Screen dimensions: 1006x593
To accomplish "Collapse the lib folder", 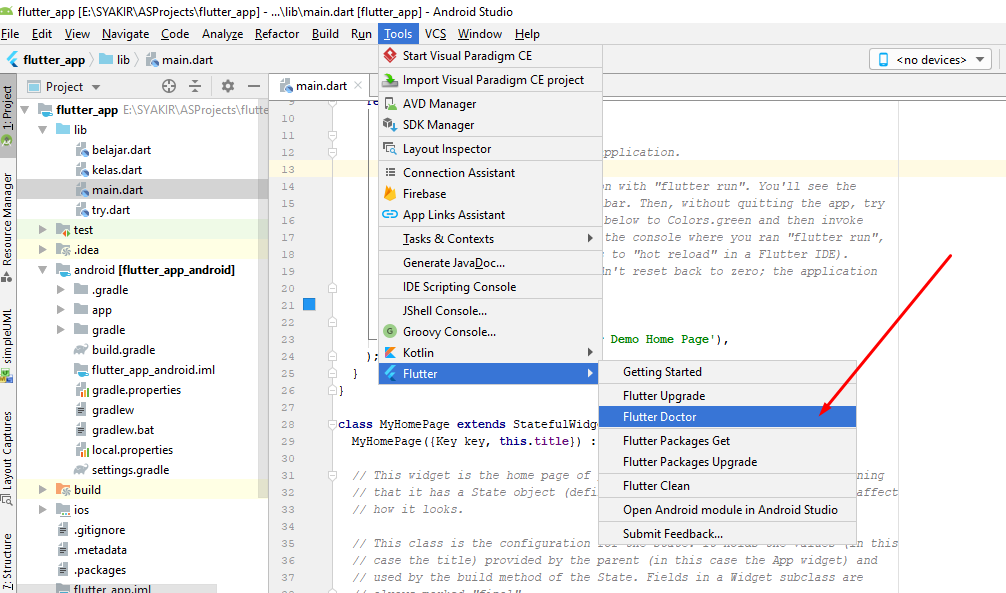I will [x=42, y=130].
